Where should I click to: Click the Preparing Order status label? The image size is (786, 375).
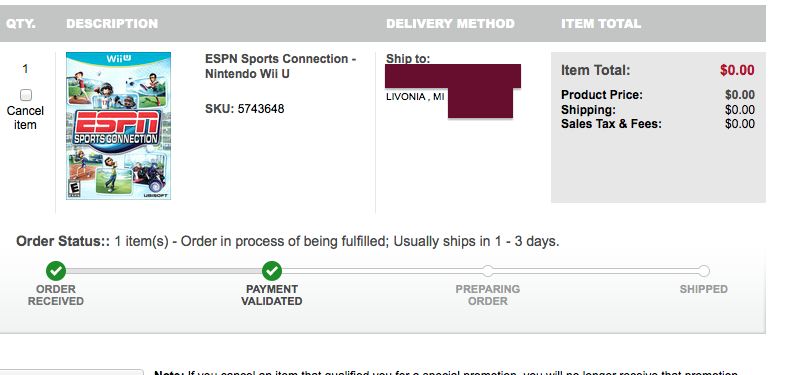[x=488, y=295]
